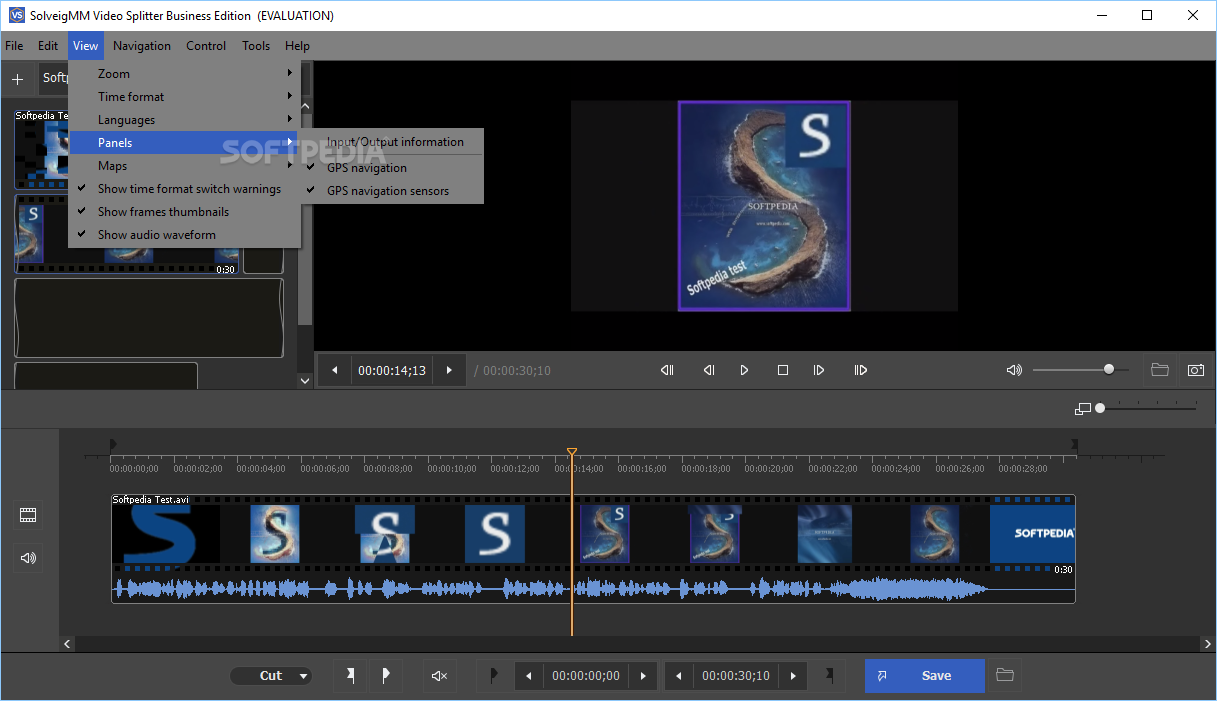Go to fragment end marker icon
The width and height of the screenshot is (1217, 701).
point(829,676)
